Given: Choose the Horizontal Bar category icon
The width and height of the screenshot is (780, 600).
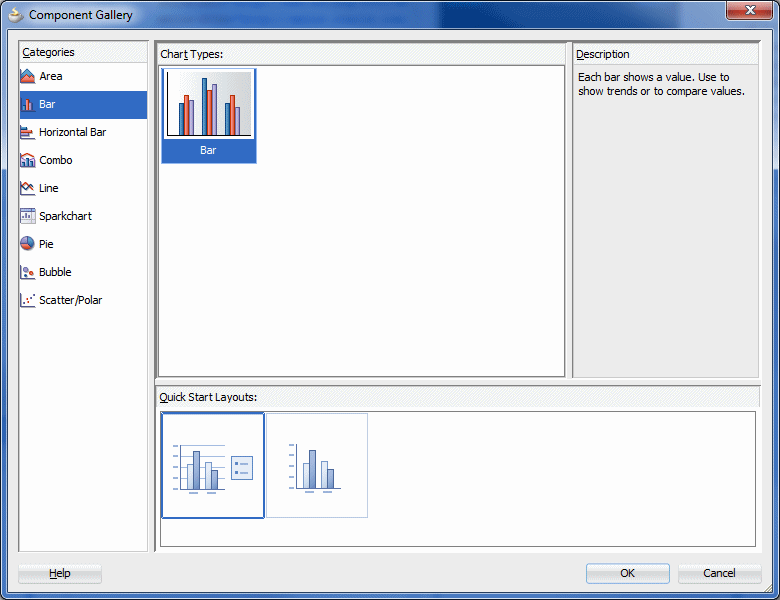Looking at the screenshot, I should click(28, 132).
